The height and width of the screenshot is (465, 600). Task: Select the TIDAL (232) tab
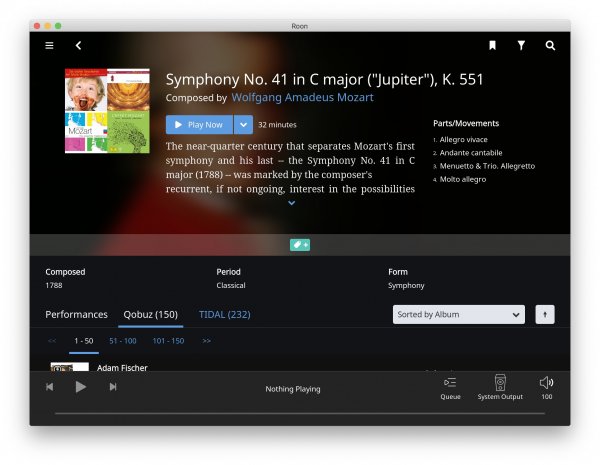(x=225, y=315)
